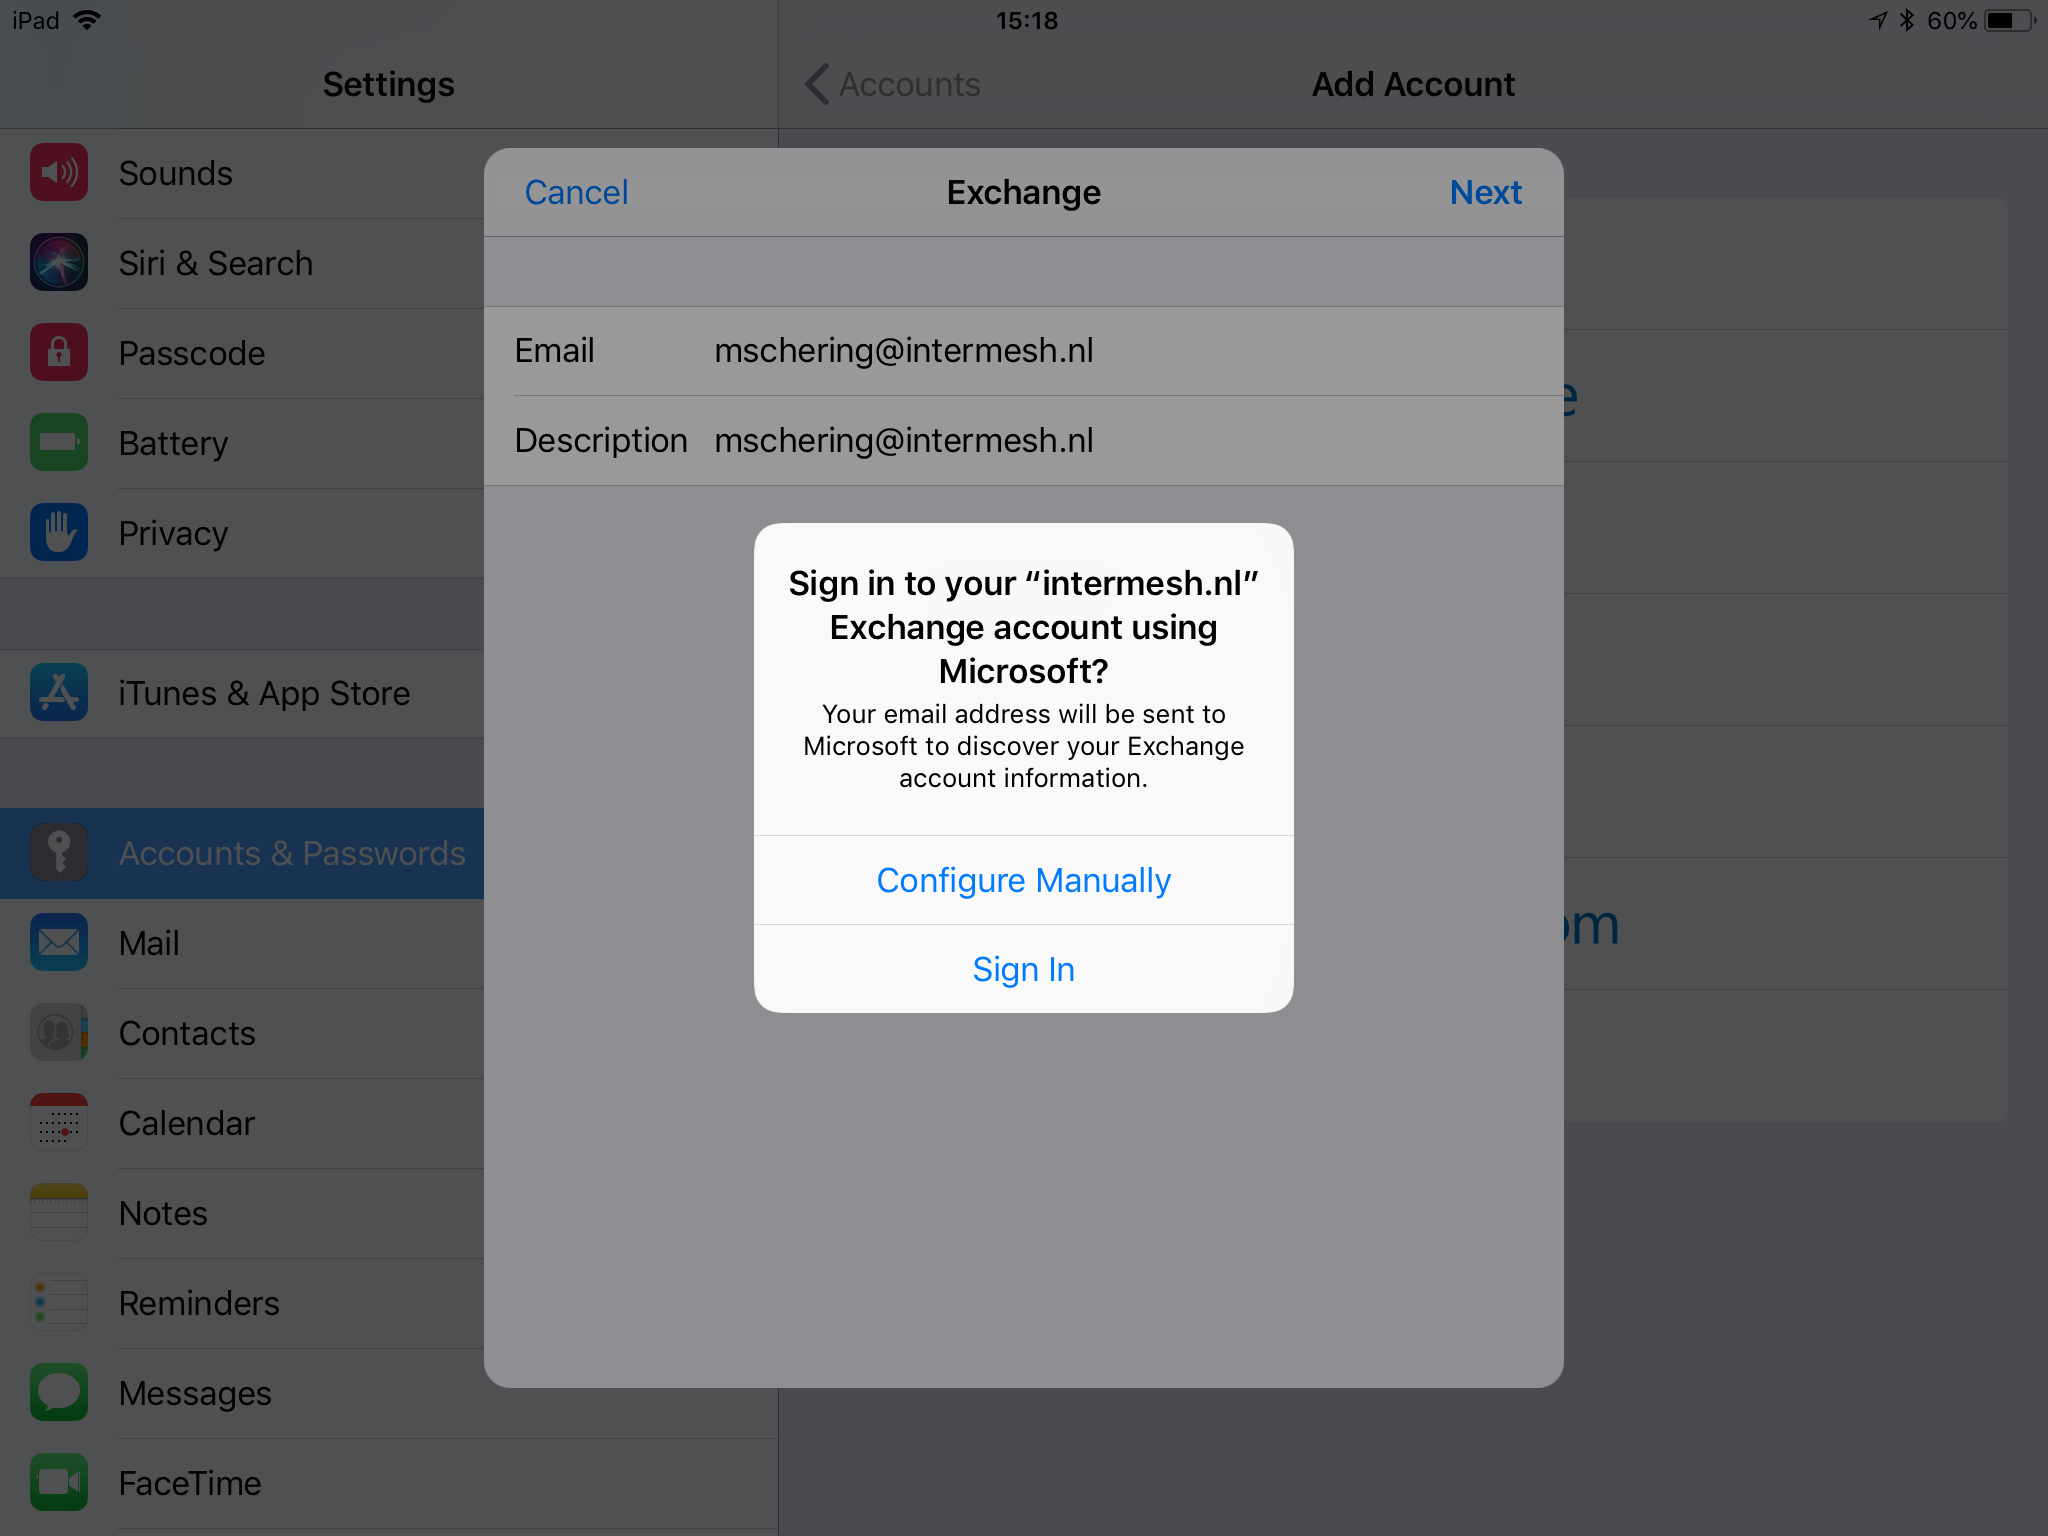Tap Next in the Exchange sheet
The height and width of the screenshot is (1536, 2048).
(x=1486, y=192)
